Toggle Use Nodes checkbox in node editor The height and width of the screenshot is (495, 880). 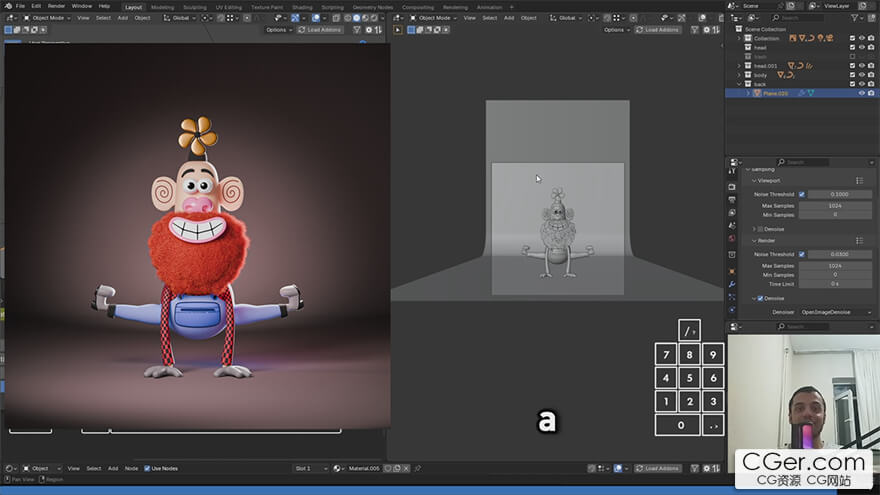click(147, 468)
